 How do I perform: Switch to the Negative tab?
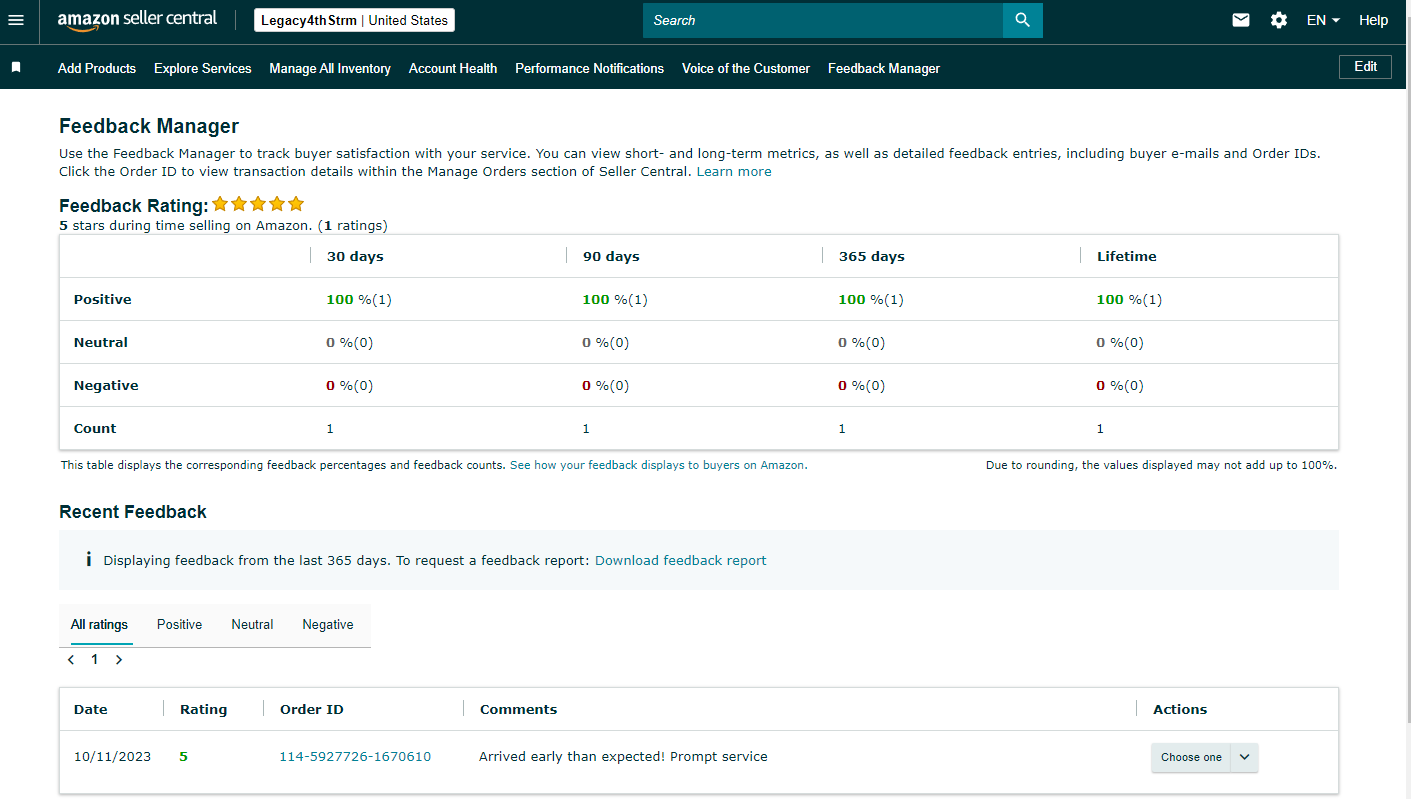[328, 624]
